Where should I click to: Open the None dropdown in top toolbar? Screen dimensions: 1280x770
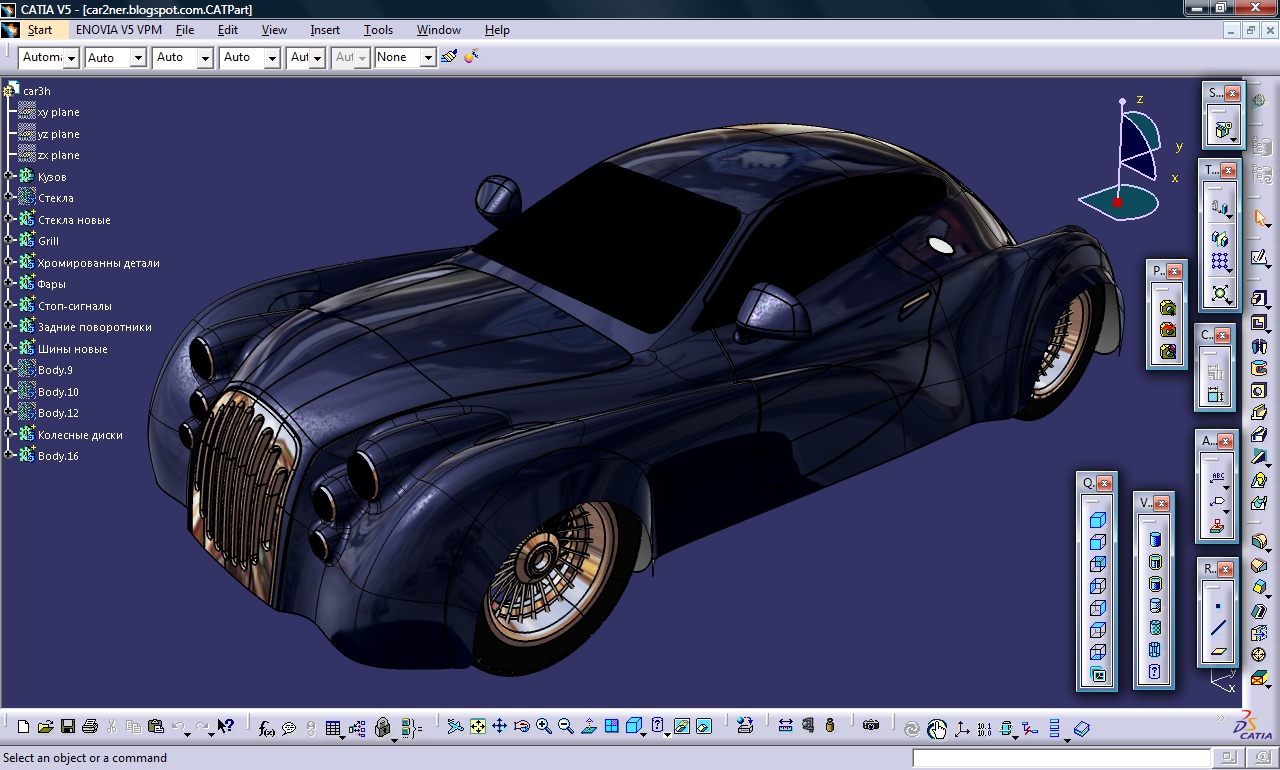(x=427, y=58)
